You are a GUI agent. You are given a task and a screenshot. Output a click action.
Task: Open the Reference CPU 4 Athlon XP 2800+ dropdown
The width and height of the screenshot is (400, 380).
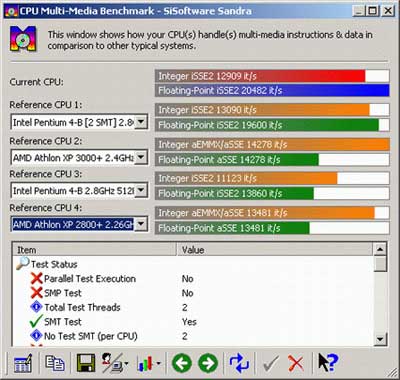(141, 224)
